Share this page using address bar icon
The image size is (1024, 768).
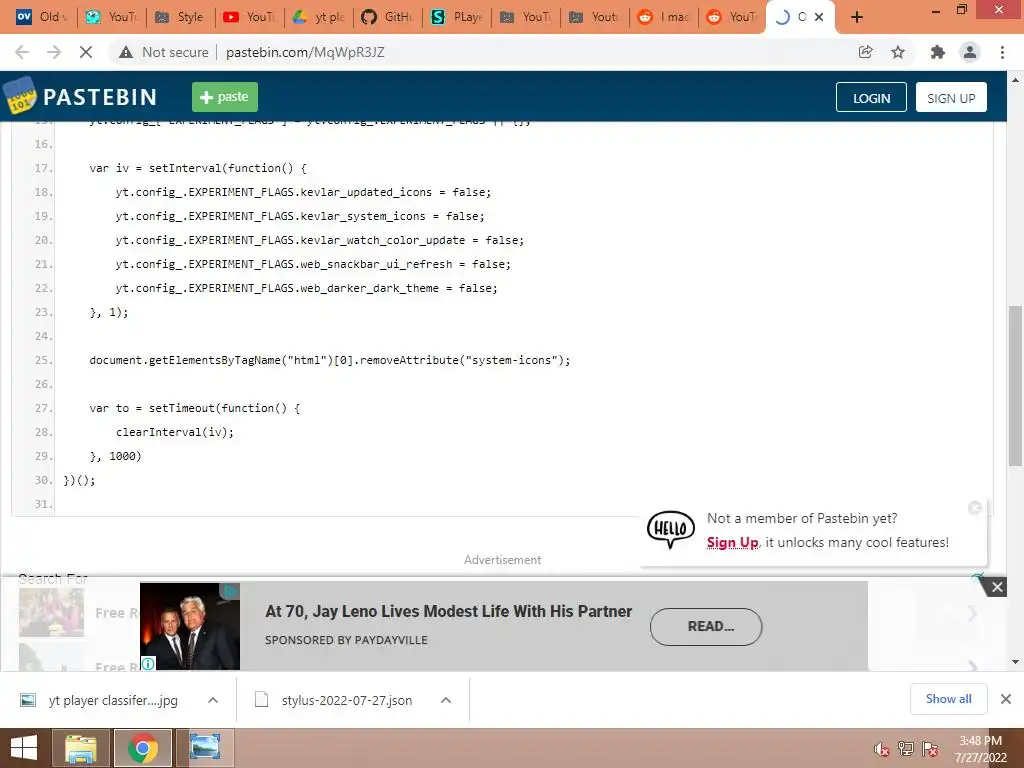[866, 52]
